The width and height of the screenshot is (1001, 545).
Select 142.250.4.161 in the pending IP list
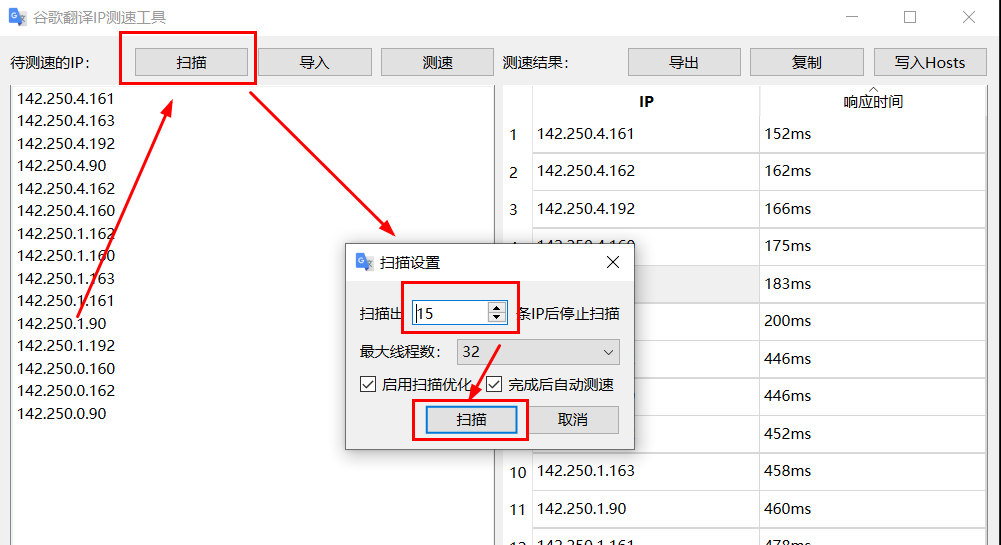(66, 99)
